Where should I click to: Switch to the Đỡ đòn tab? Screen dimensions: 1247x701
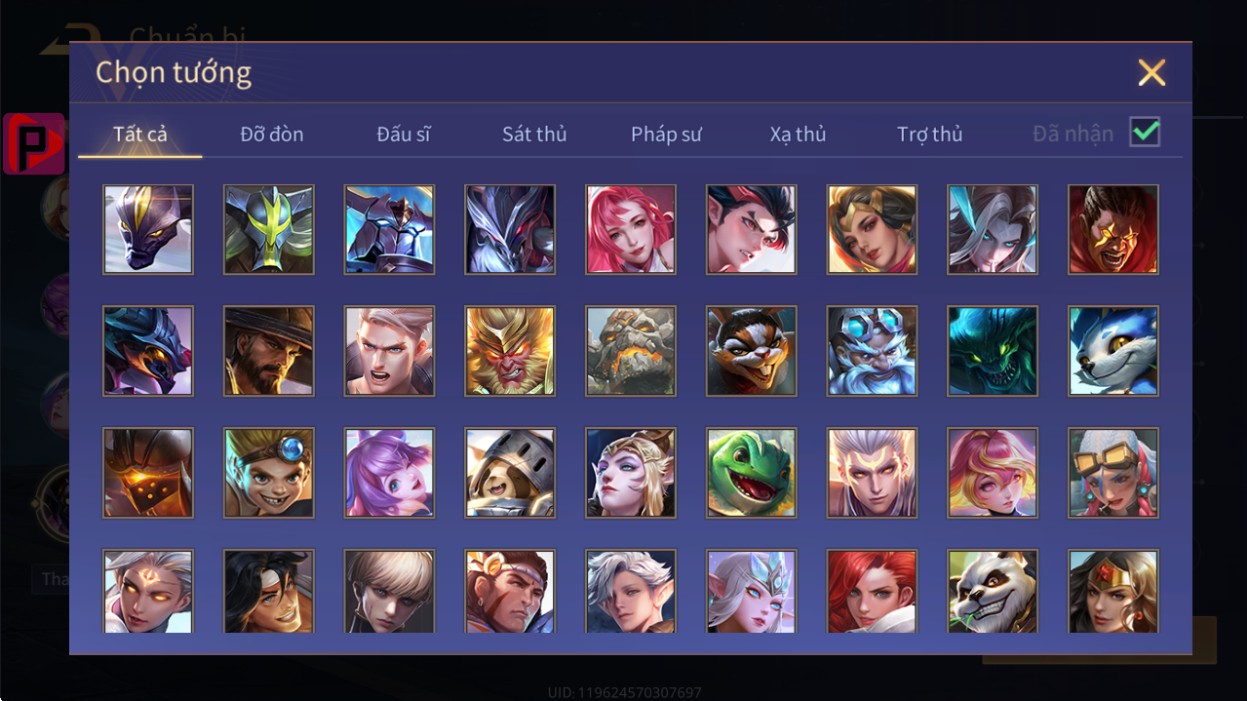[272, 134]
